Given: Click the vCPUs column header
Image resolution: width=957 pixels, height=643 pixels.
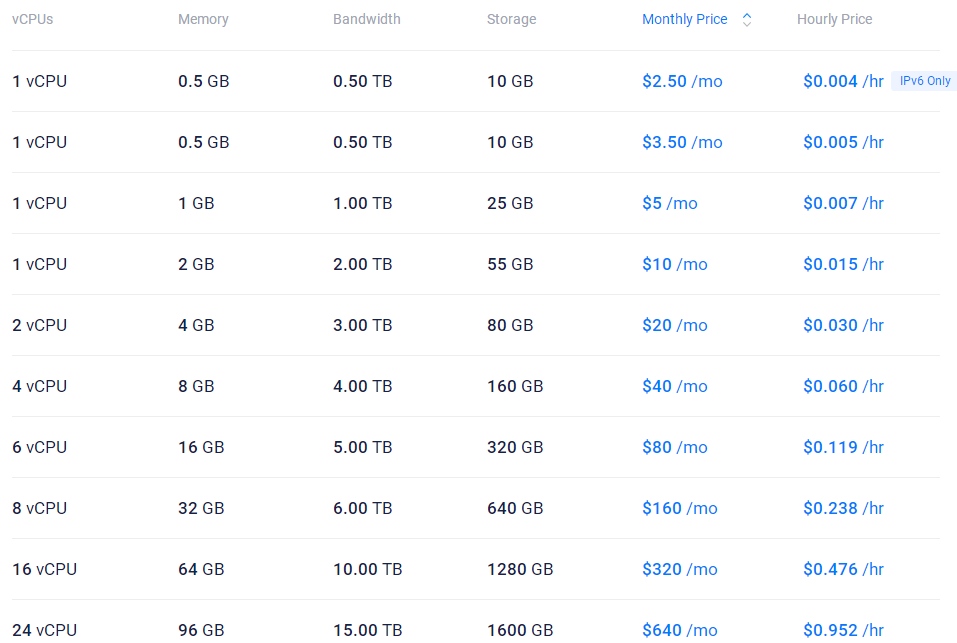Looking at the screenshot, I should (33, 19).
